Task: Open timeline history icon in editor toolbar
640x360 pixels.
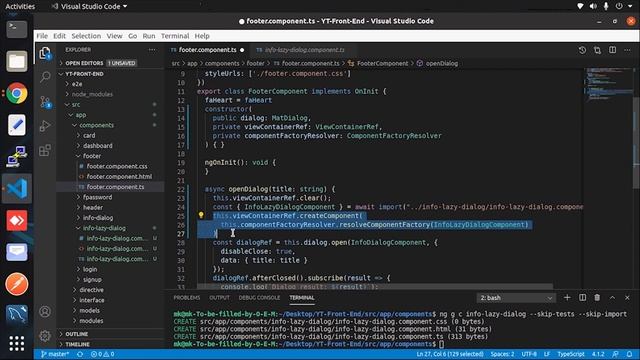Action: coord(582,50)
